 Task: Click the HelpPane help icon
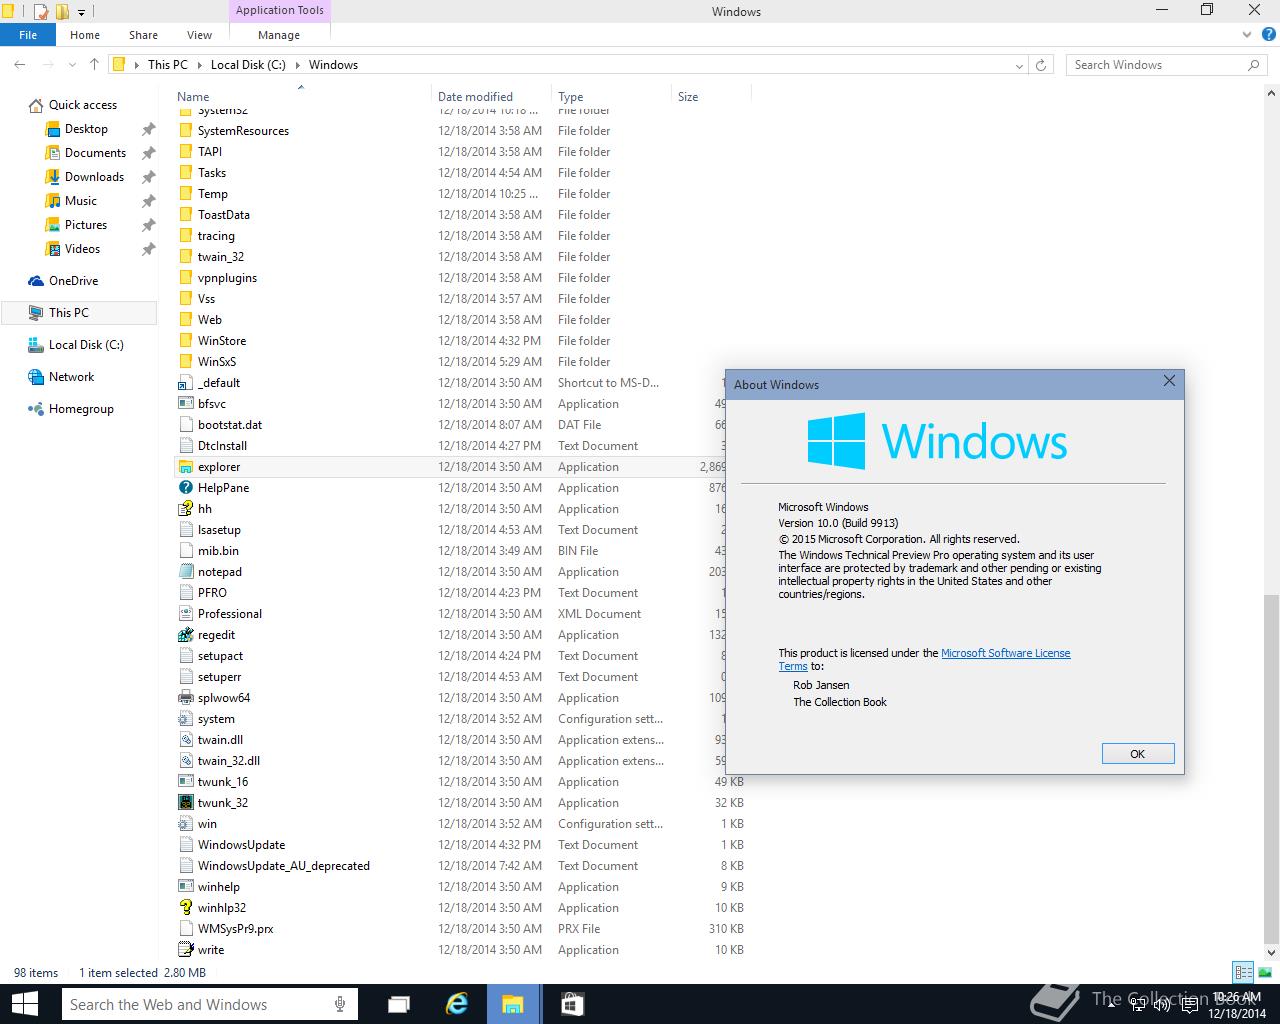(185, 488)
